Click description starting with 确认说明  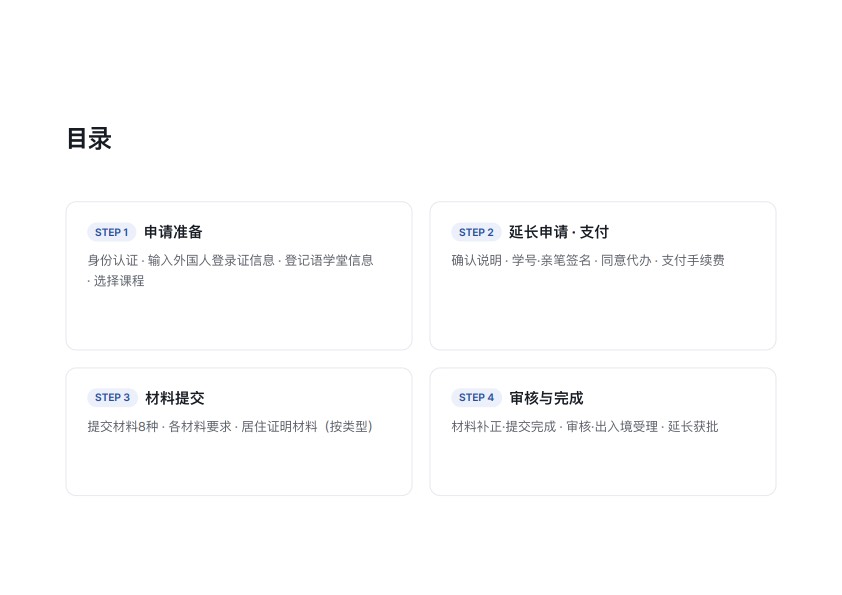[x=588, y=260]
